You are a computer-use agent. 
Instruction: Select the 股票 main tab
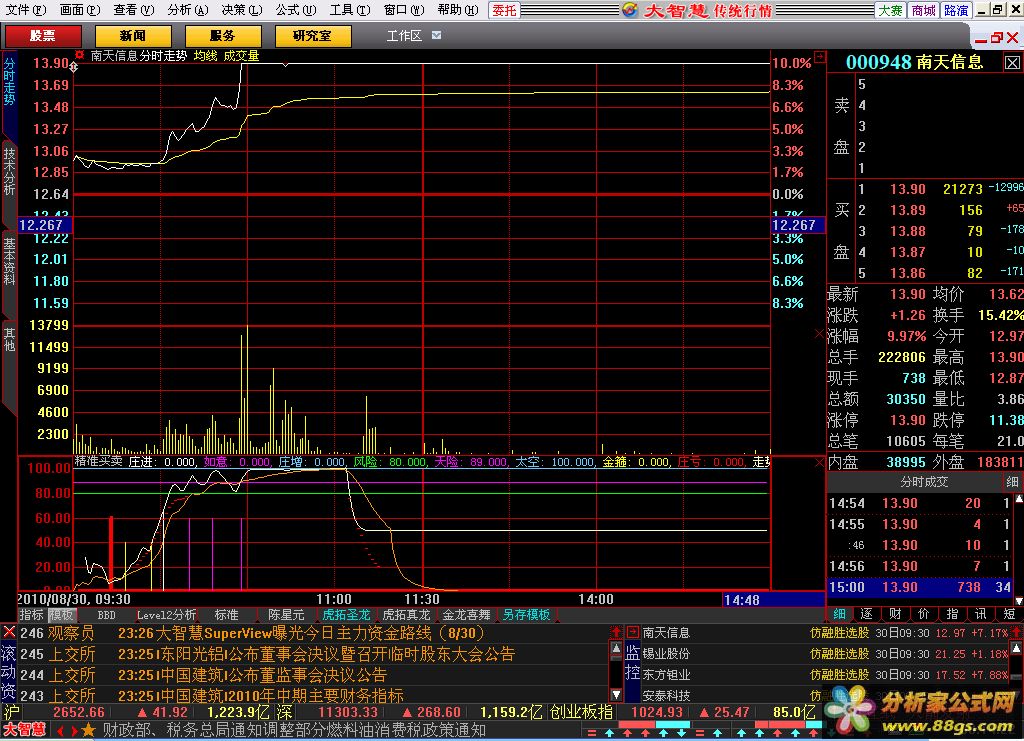point(43,35)
